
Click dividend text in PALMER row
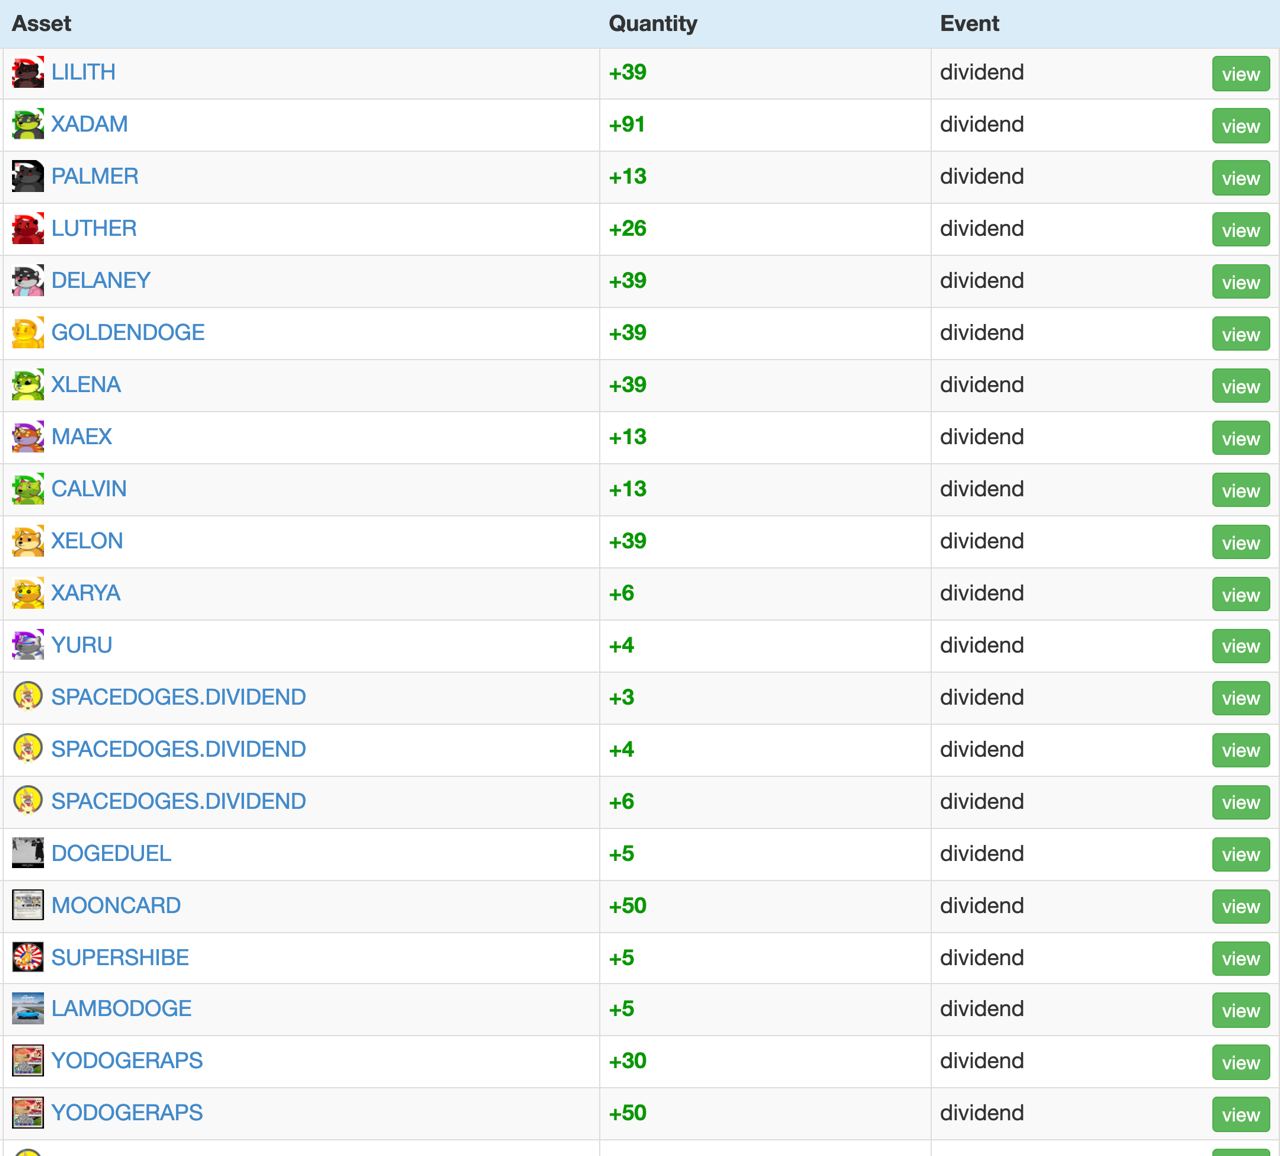tap(982, 176)
